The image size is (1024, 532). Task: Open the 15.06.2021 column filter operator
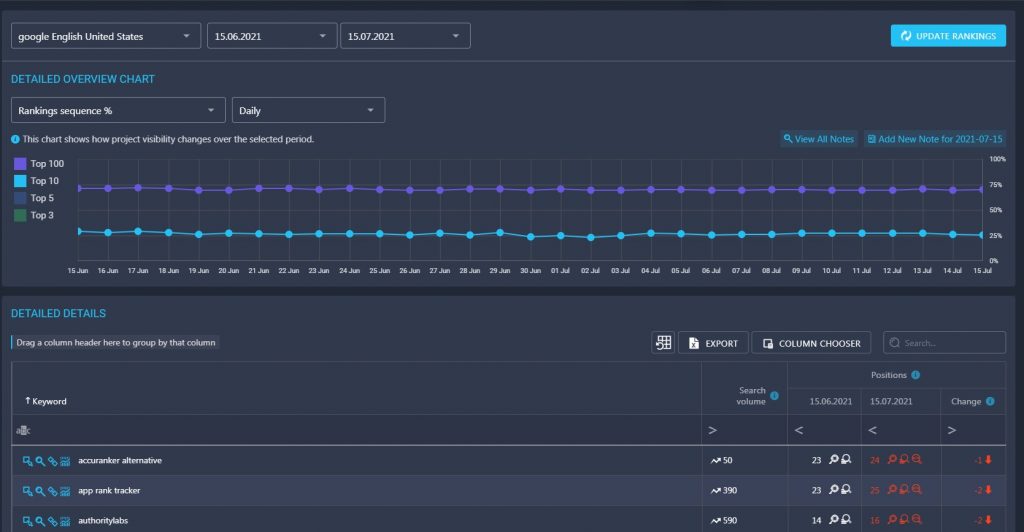click(x=799, y=430)
